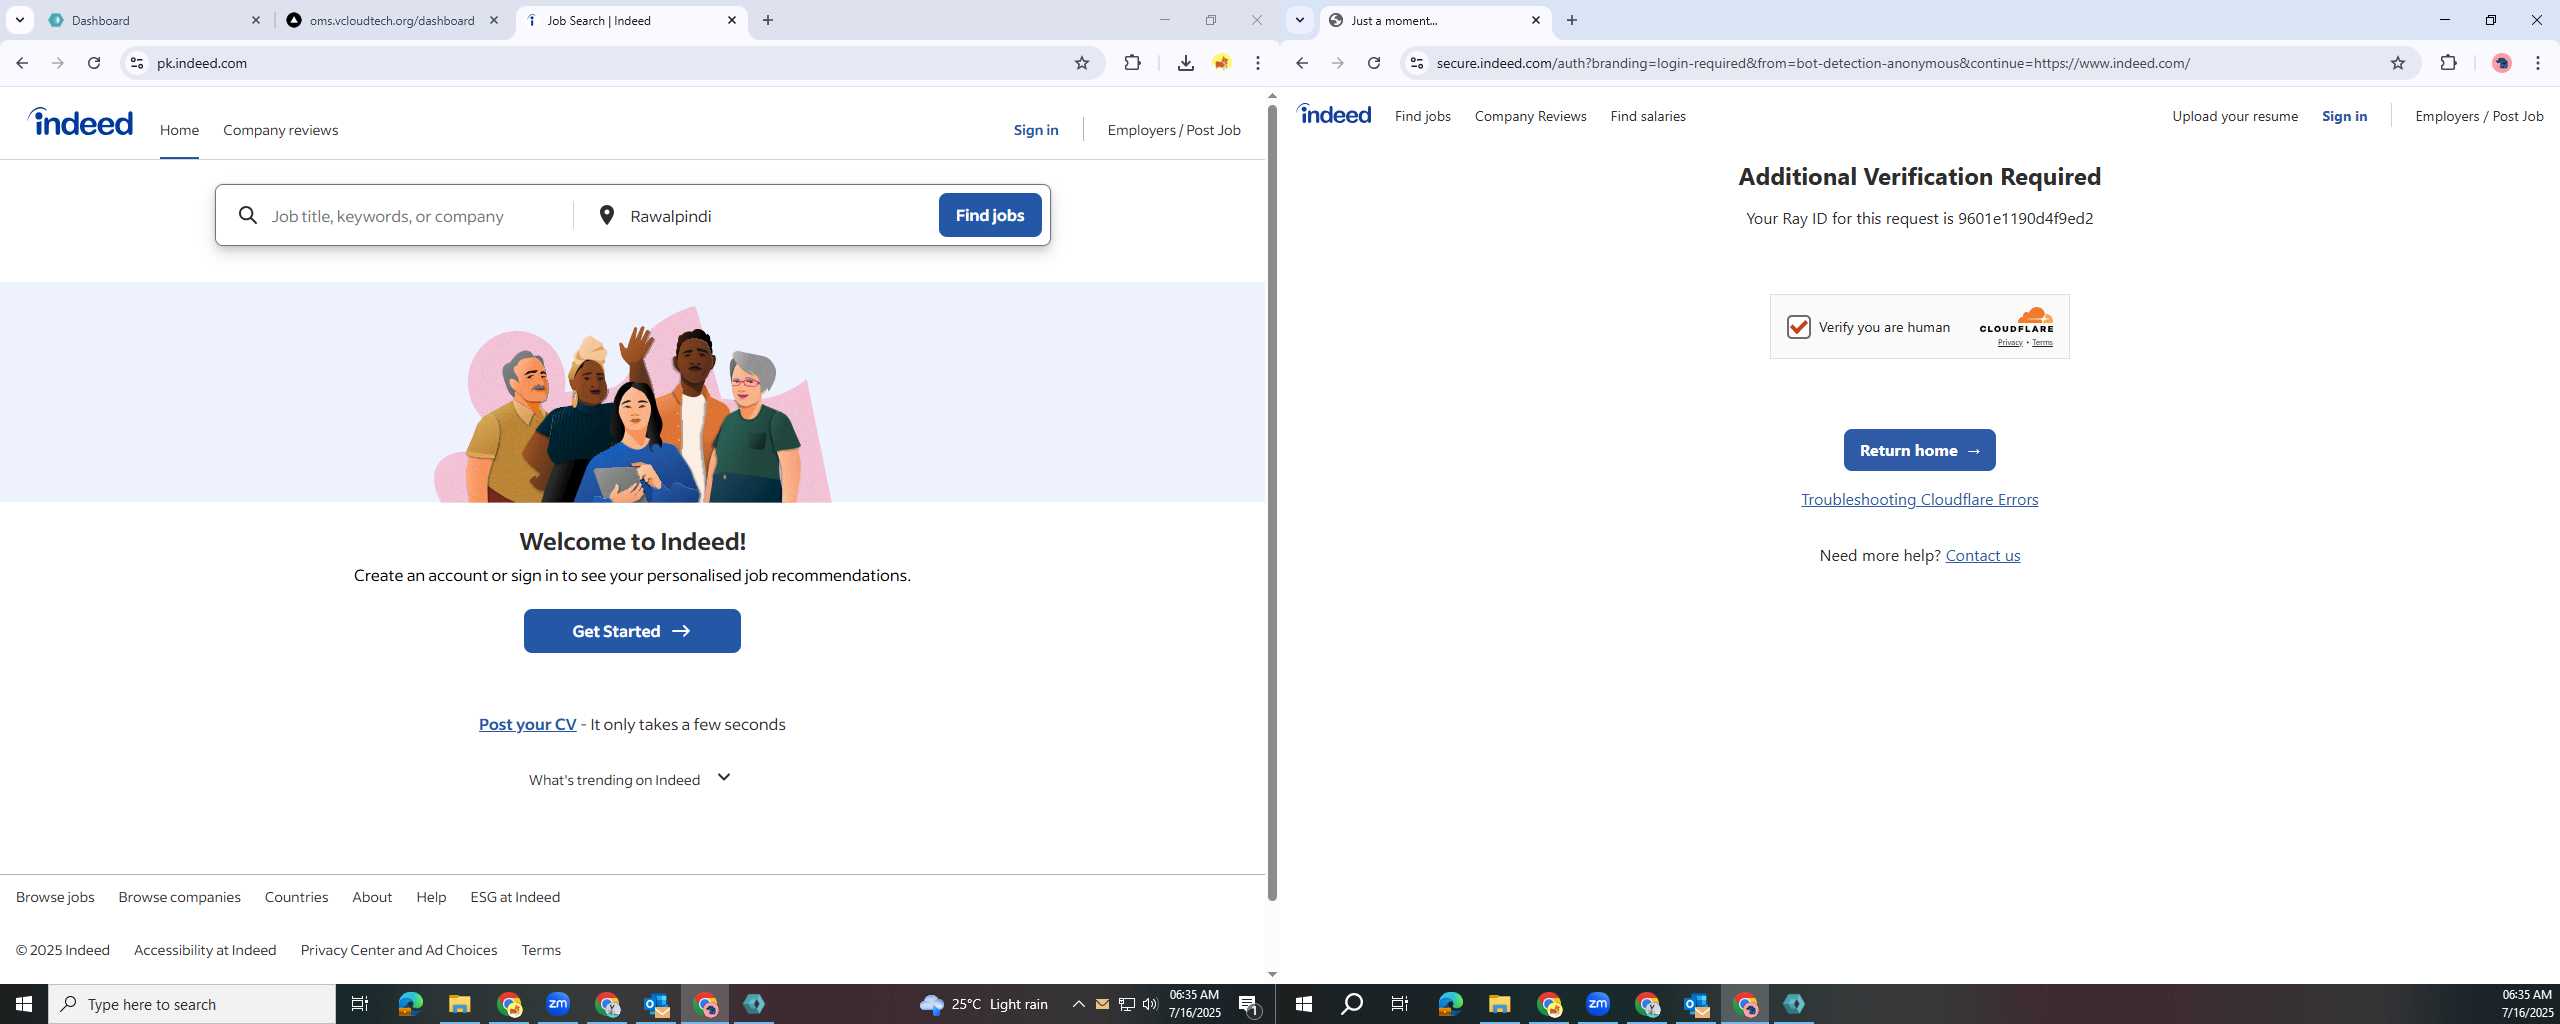
Task: Open Privacy Center and Ad Choices link
Action: coord(398,950)
